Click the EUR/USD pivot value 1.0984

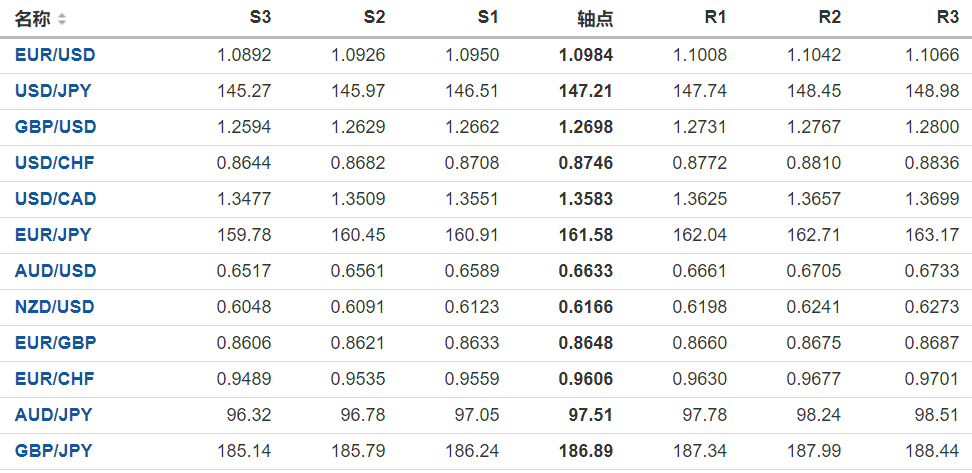(x=586, y=55)
